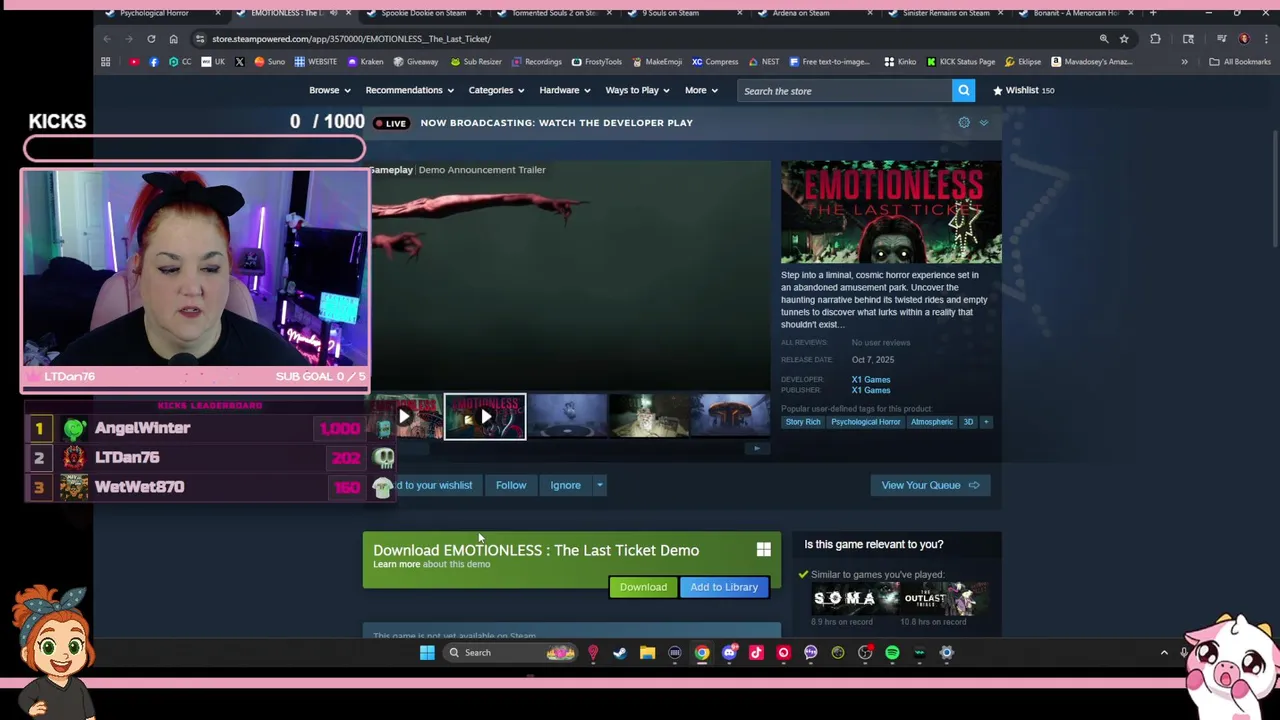Select the Demo Announcement Trailer thumbnail
1280x720 pixels.
click(485, 417)
